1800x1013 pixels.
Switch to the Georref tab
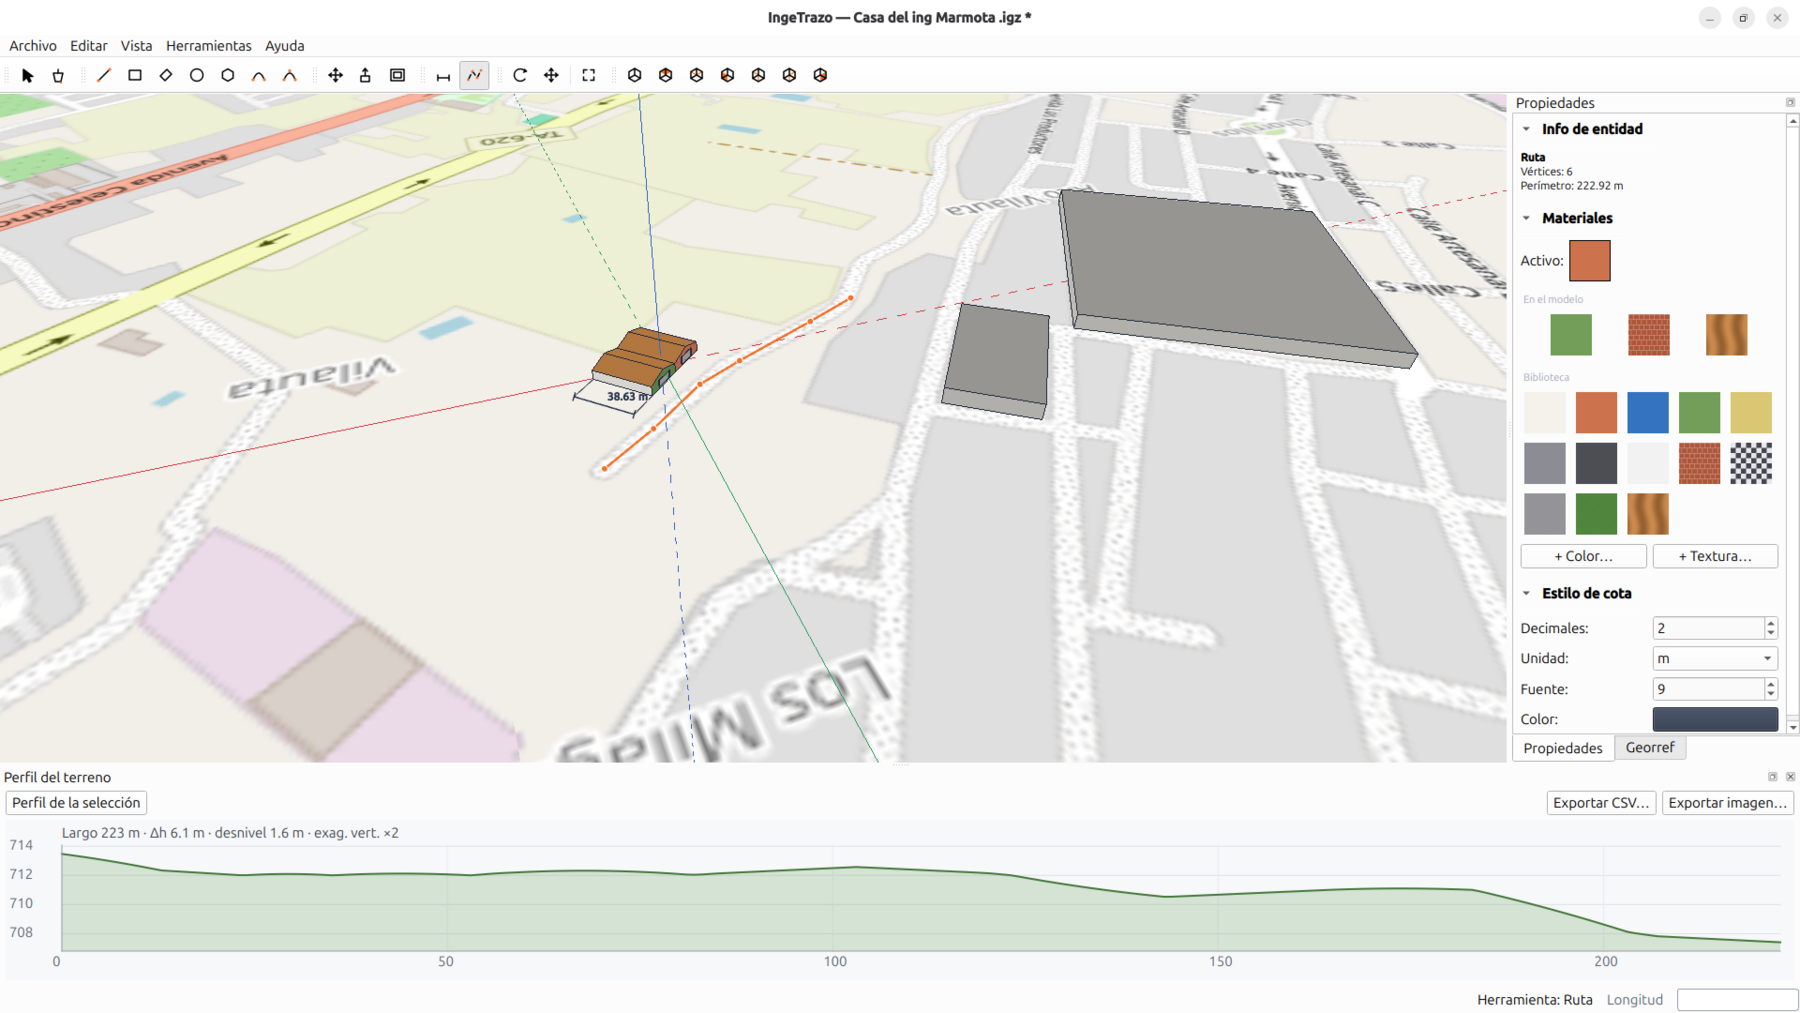pyautogui.click(x=1650, y=747)
